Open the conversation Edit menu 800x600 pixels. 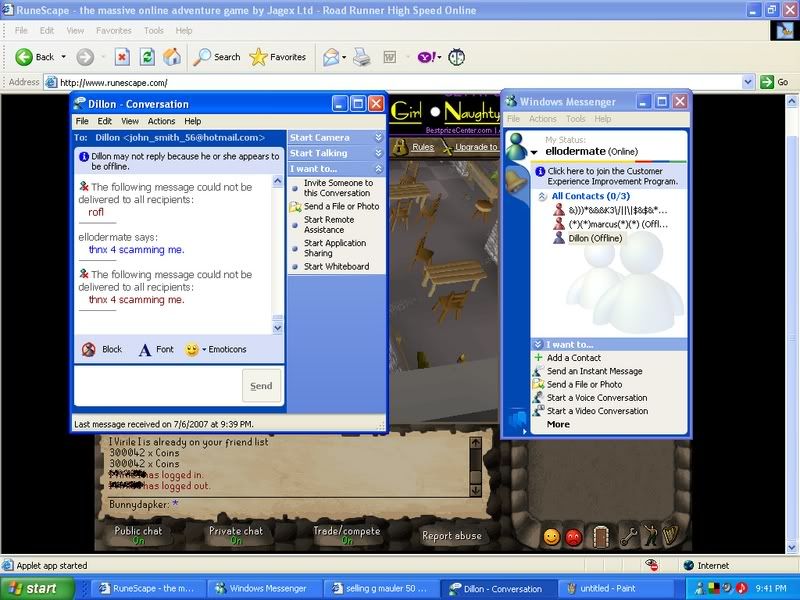pyautogui.click(x=105, y=121)
